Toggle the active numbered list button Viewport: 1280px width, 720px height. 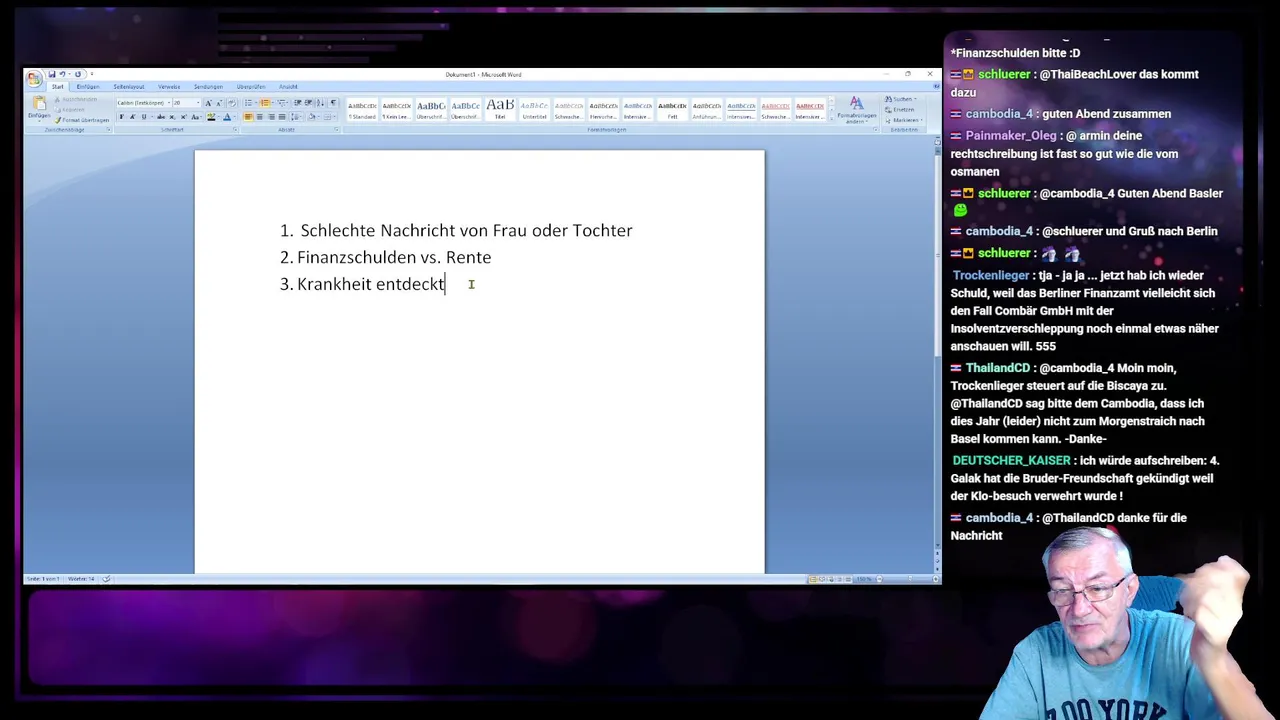(264, 103)
